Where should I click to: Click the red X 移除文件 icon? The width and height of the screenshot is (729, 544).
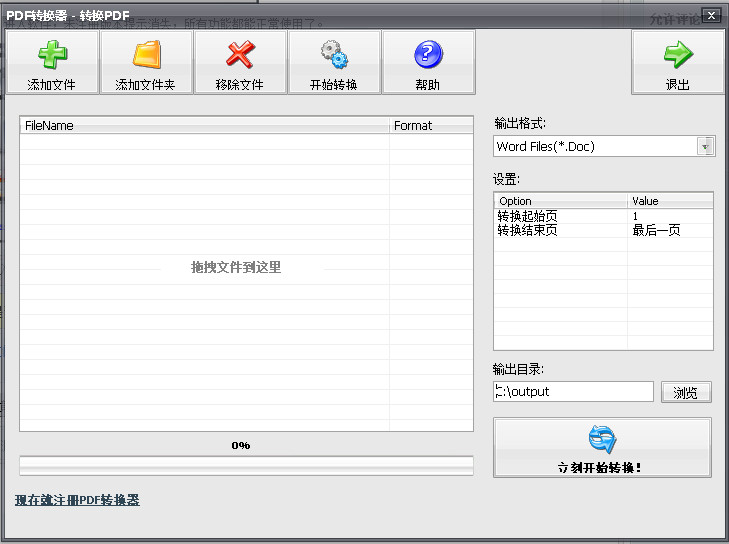(x=240, y=55)
